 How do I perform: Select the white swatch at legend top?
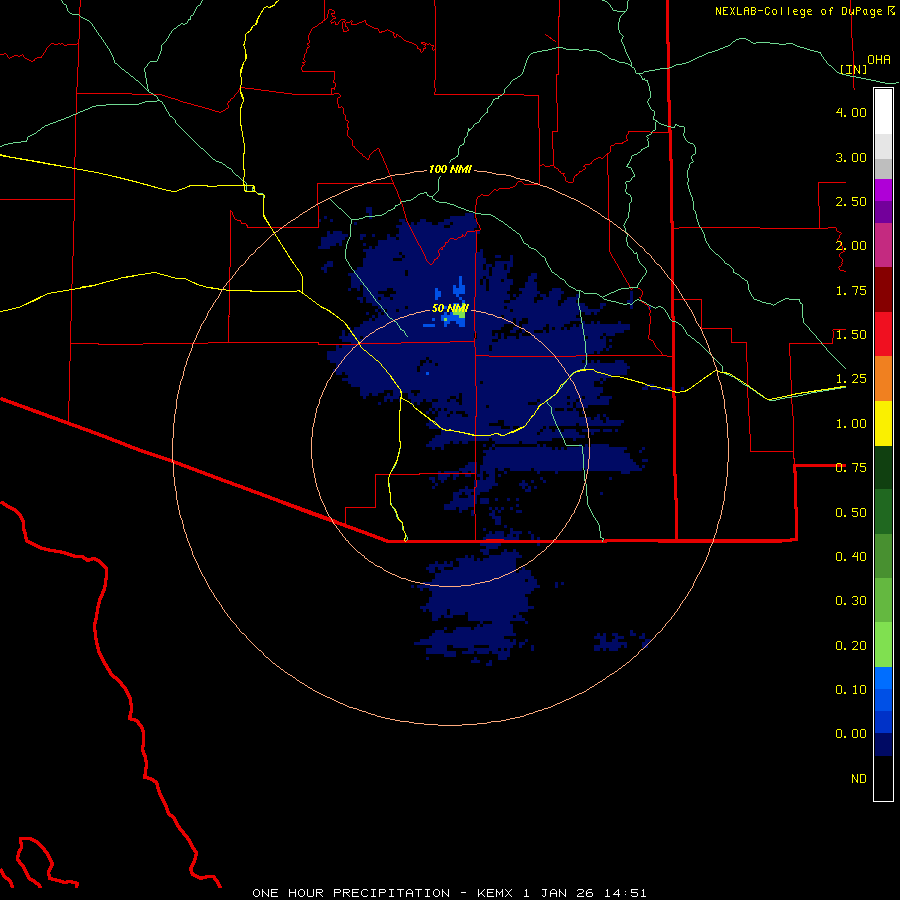[x=883, y=112]
